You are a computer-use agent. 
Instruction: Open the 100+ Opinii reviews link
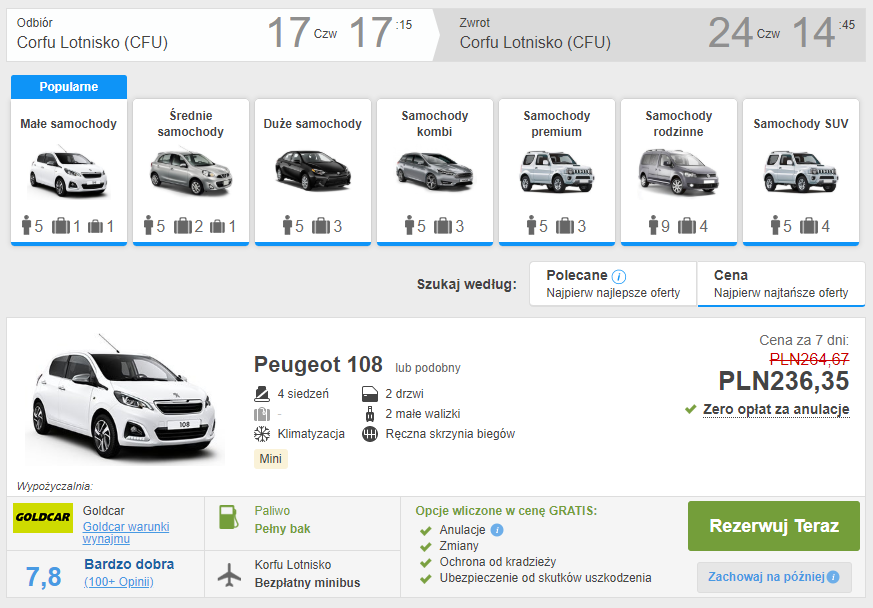coord(119,582)
